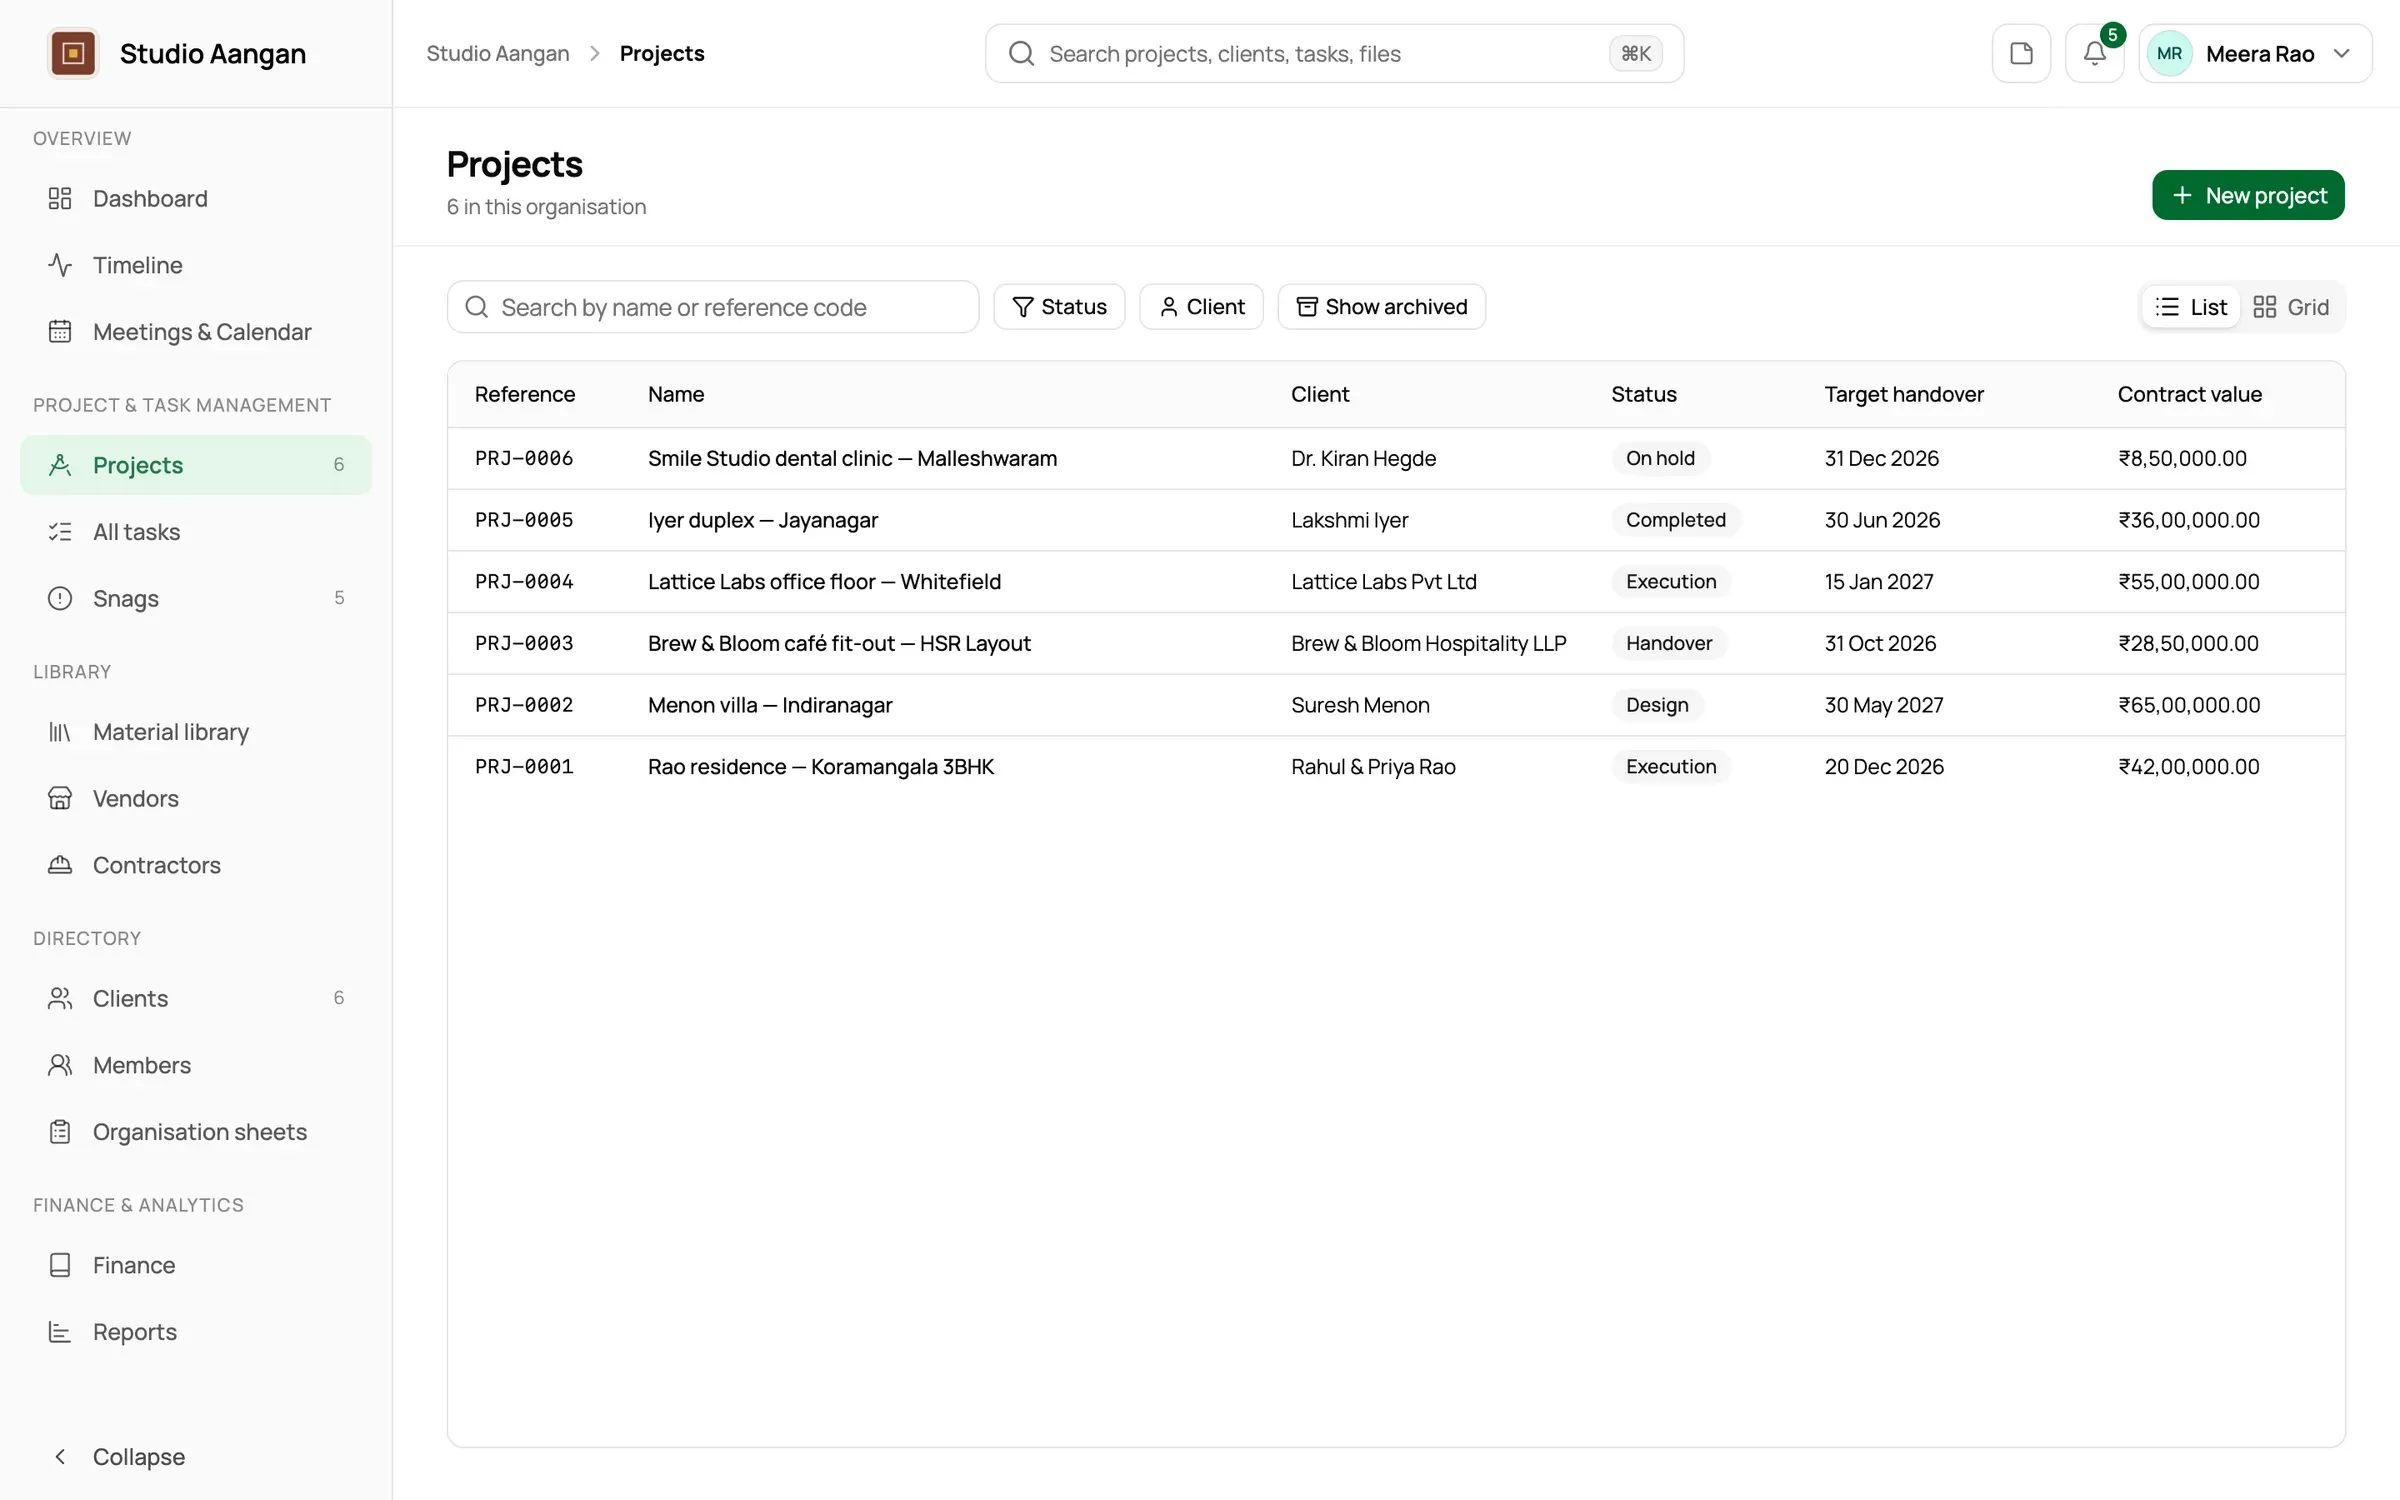
Task: Open Organisation sheets
Action: [196, 1131]
